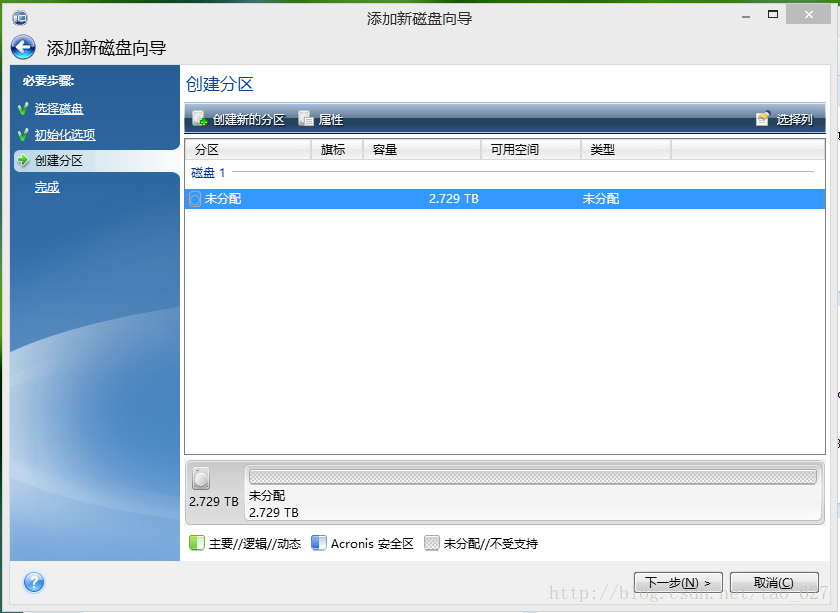Image resolution: width=840 pixels, height=613 pixels.
Task: Click the Acronis app icon in title bar
Action: [20, 18]
